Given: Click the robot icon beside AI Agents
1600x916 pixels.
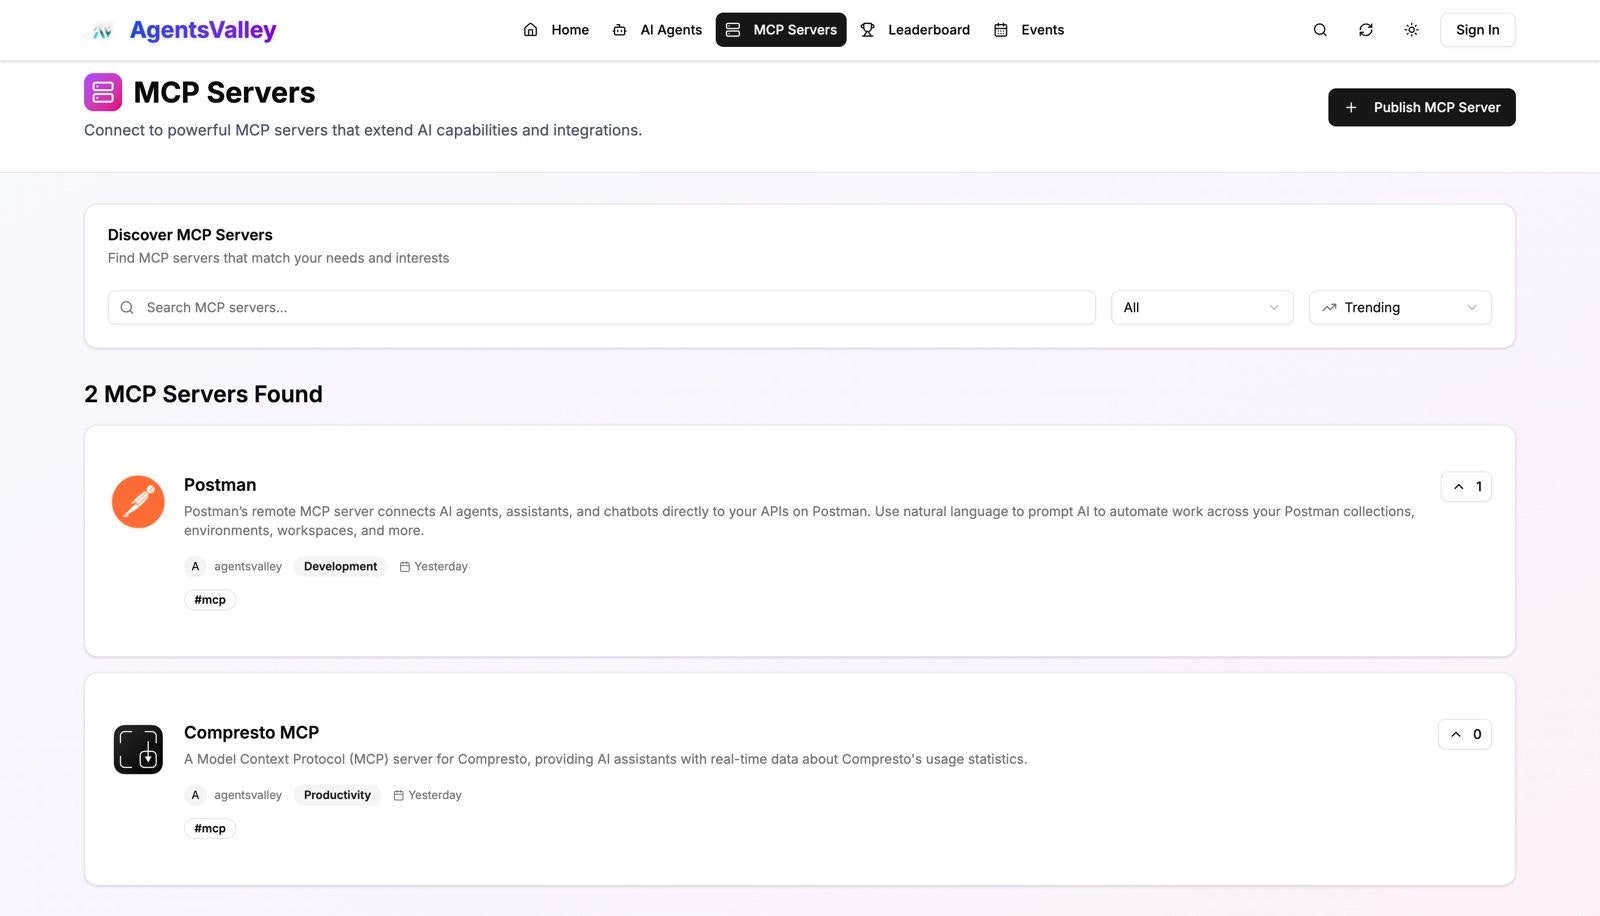Looking at the screenshot, I should click(620, 30).
